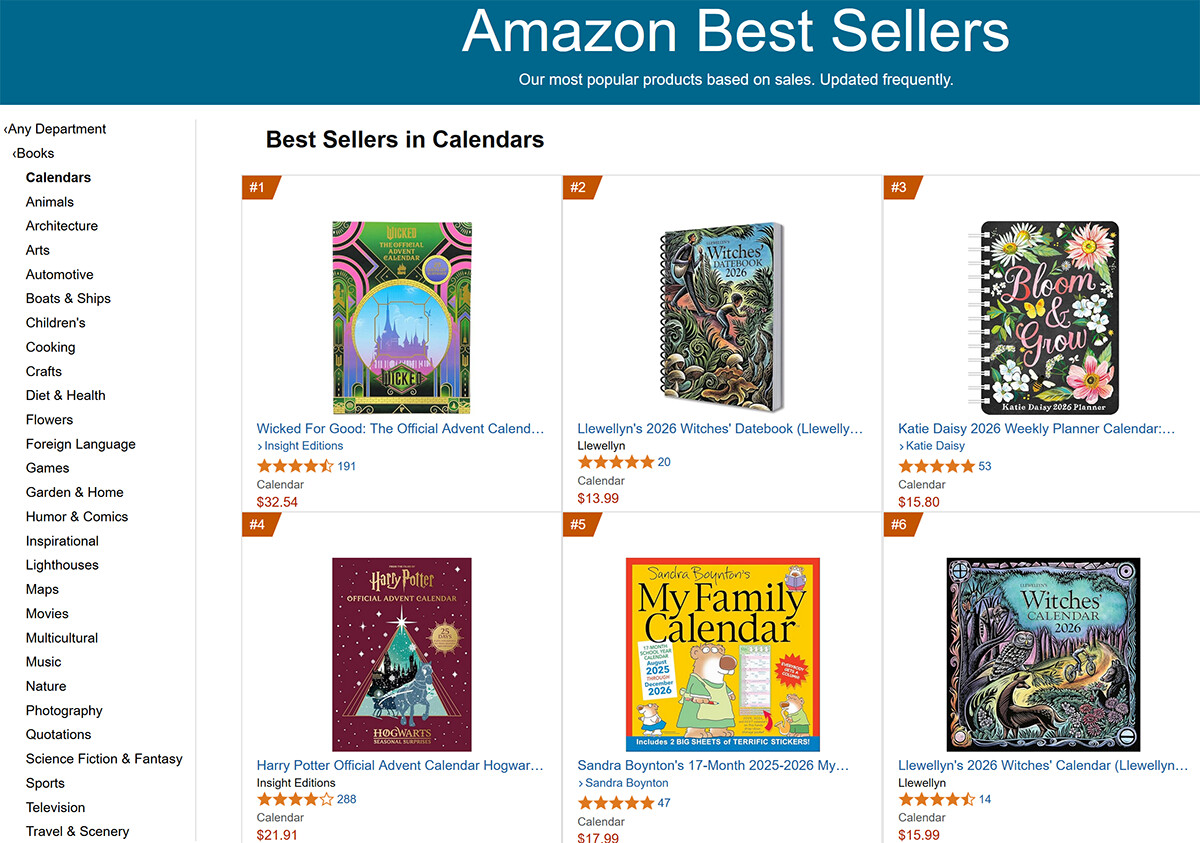
Task: Open the Wicked For Good Advent Calendar title
Action: click(401, 428)
